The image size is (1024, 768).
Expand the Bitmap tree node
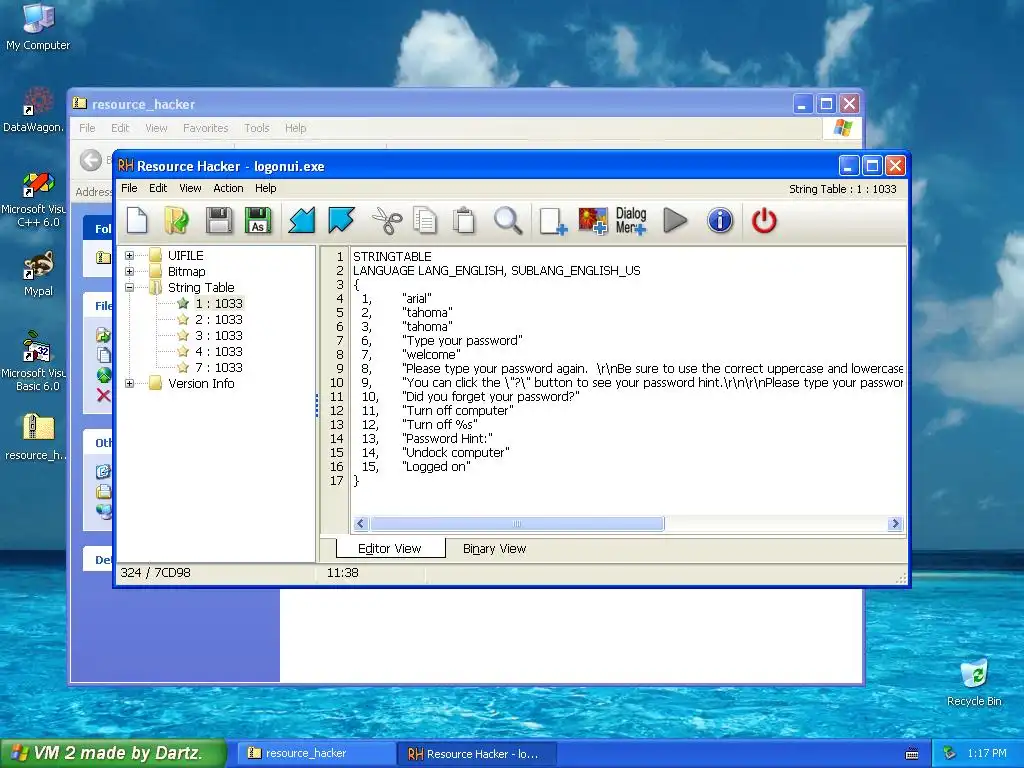pos(129,271)
